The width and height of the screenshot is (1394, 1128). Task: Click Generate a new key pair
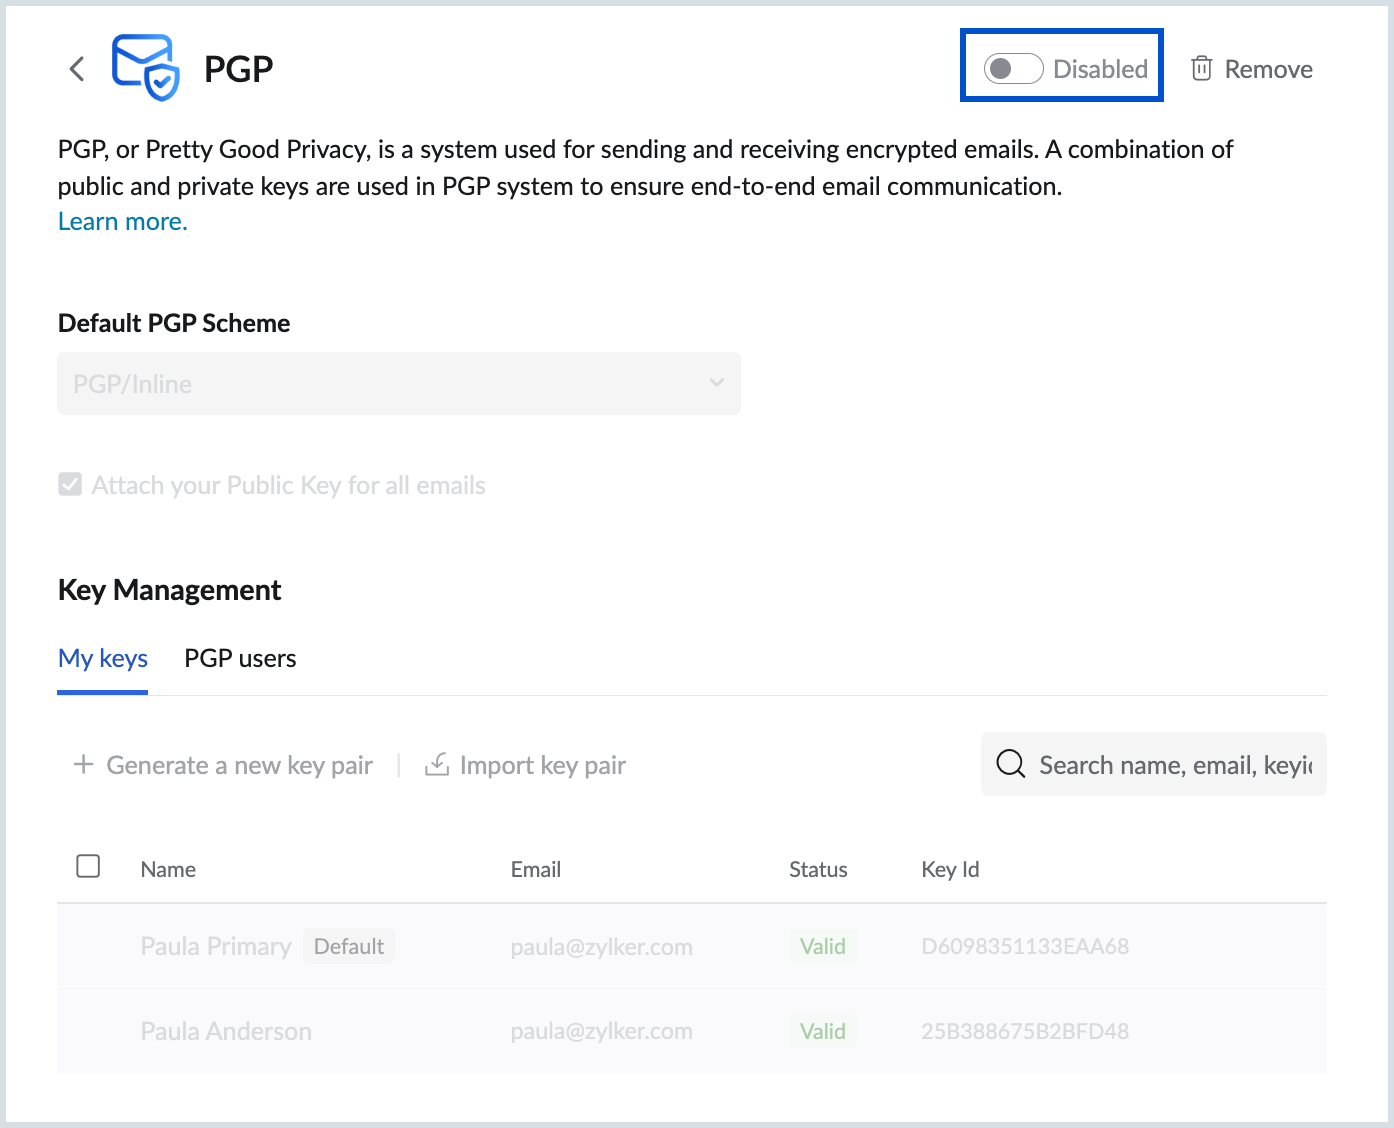click(239, 766)
